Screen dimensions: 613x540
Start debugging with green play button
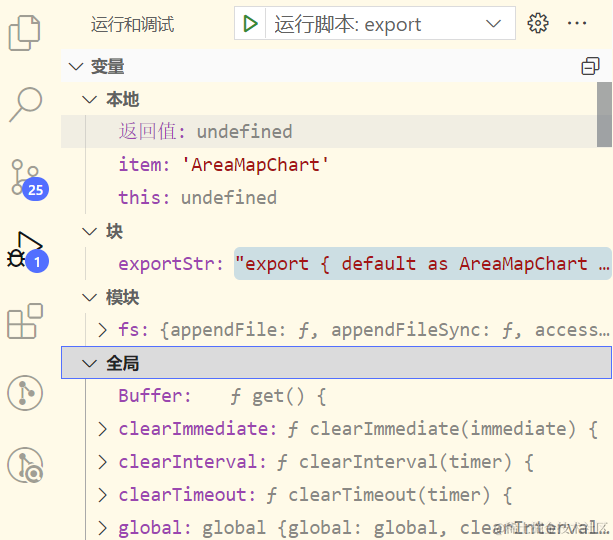coord(250,23)
